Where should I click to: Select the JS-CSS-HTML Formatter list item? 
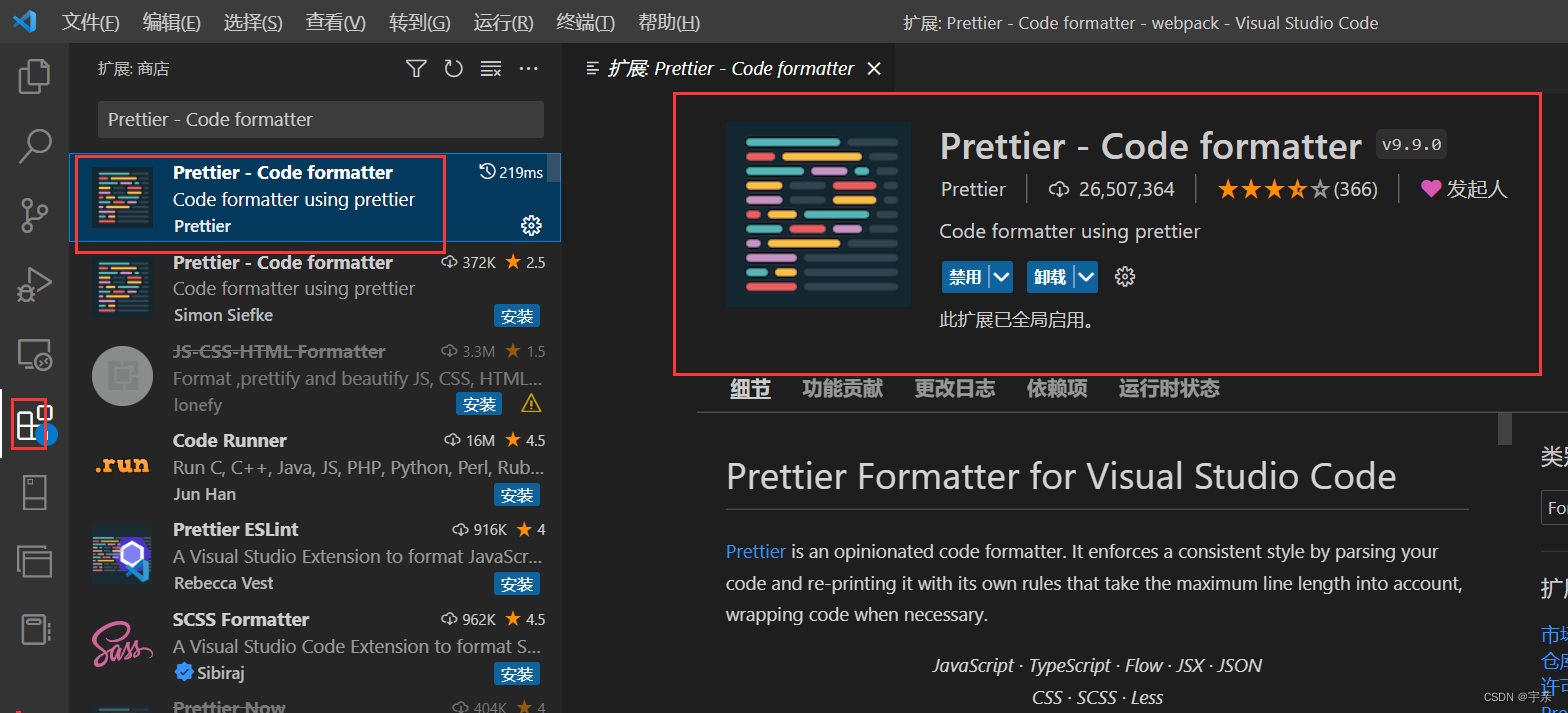click(315, 378)
